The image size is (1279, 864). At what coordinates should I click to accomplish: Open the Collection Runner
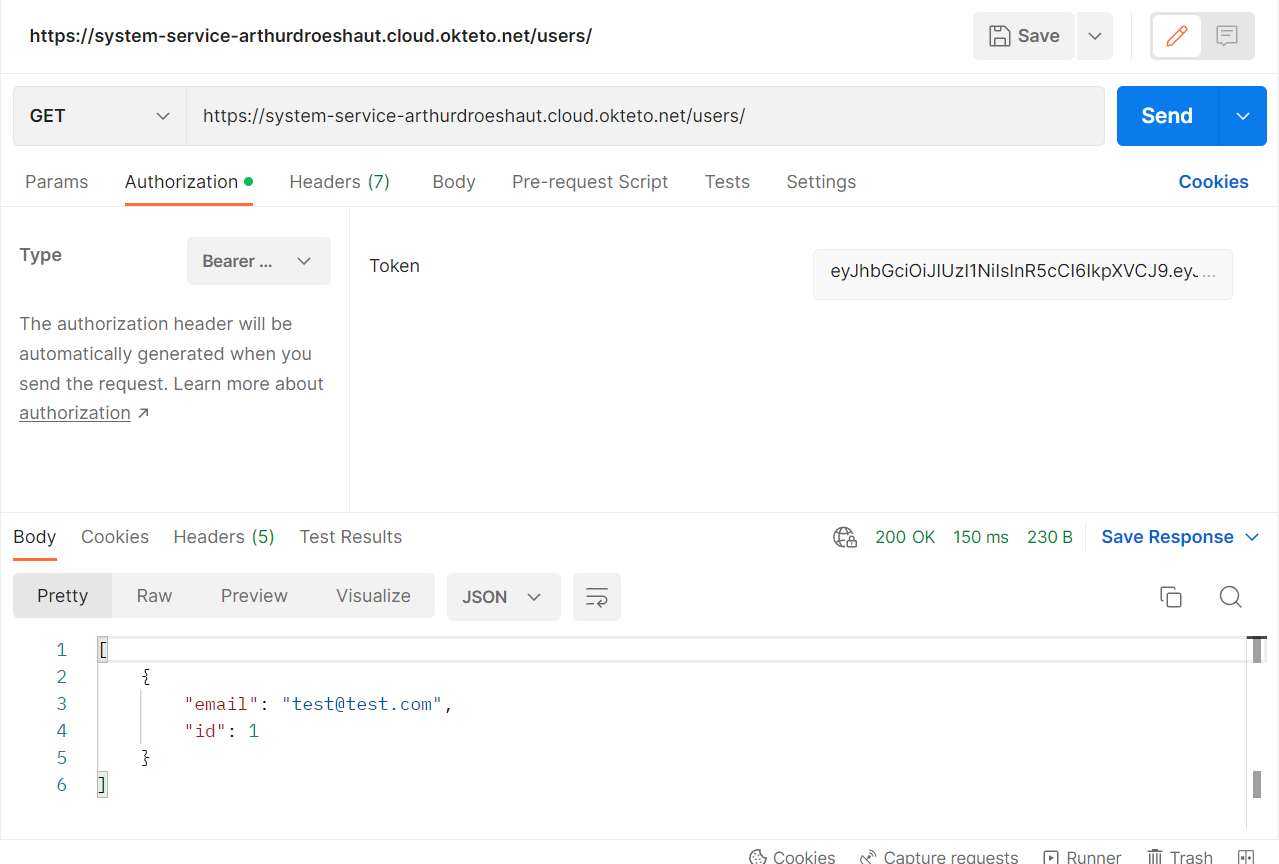tap(1082, 857)
